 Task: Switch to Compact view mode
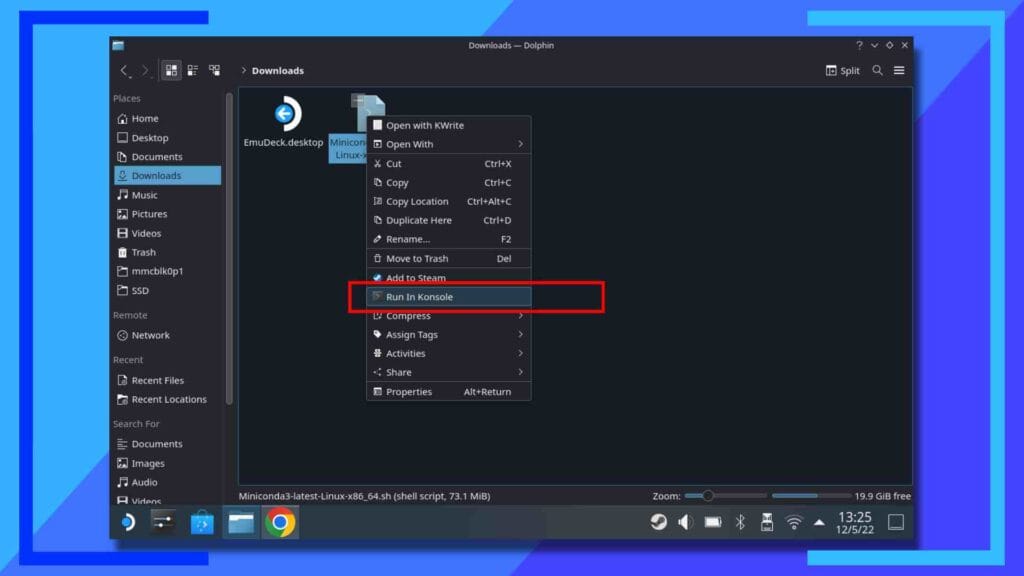point(193,71)
